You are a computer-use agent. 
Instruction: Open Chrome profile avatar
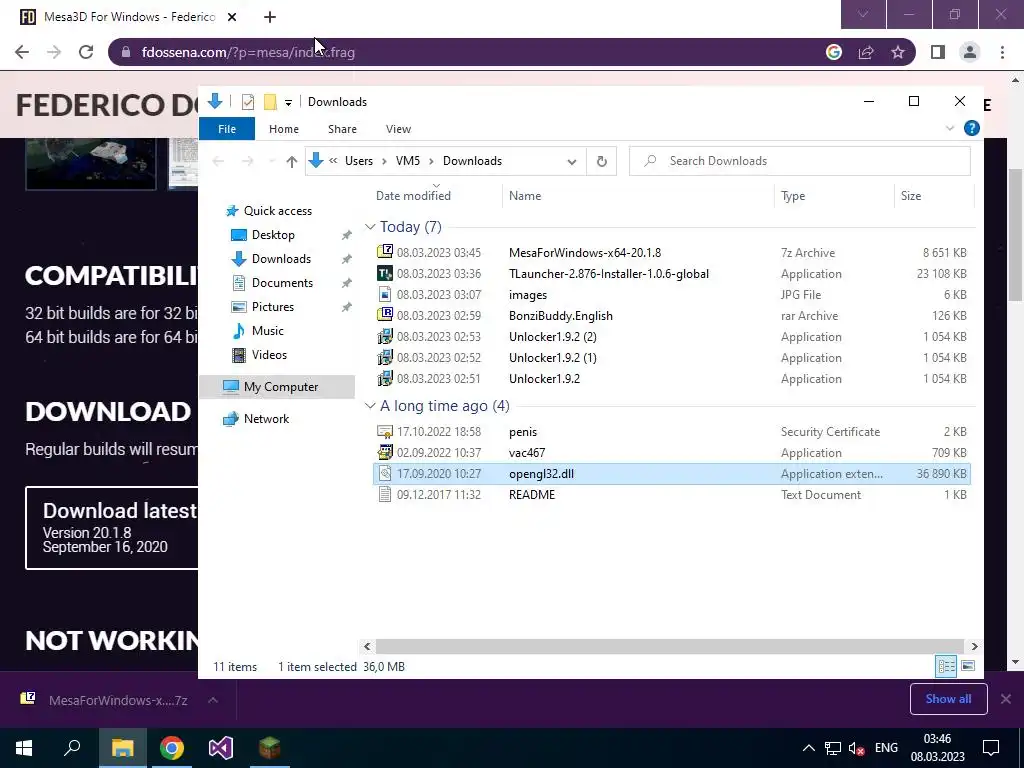(970, 52)
